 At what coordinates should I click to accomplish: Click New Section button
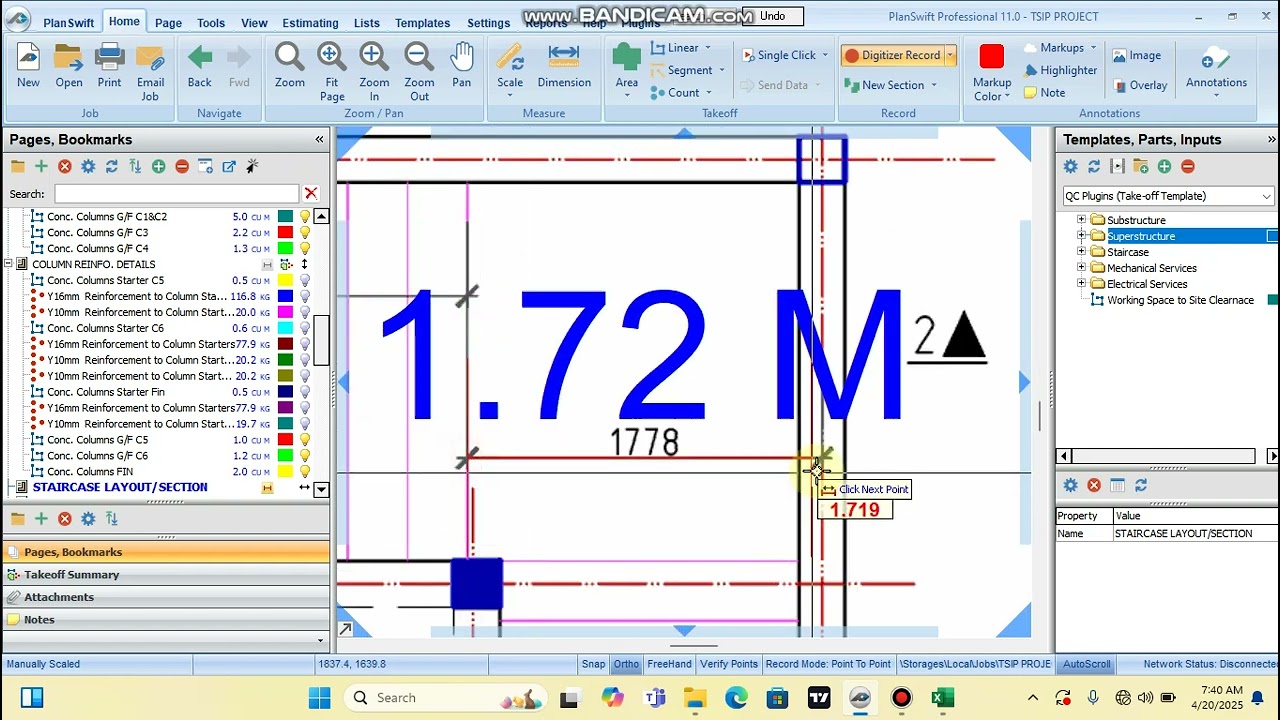891,85
